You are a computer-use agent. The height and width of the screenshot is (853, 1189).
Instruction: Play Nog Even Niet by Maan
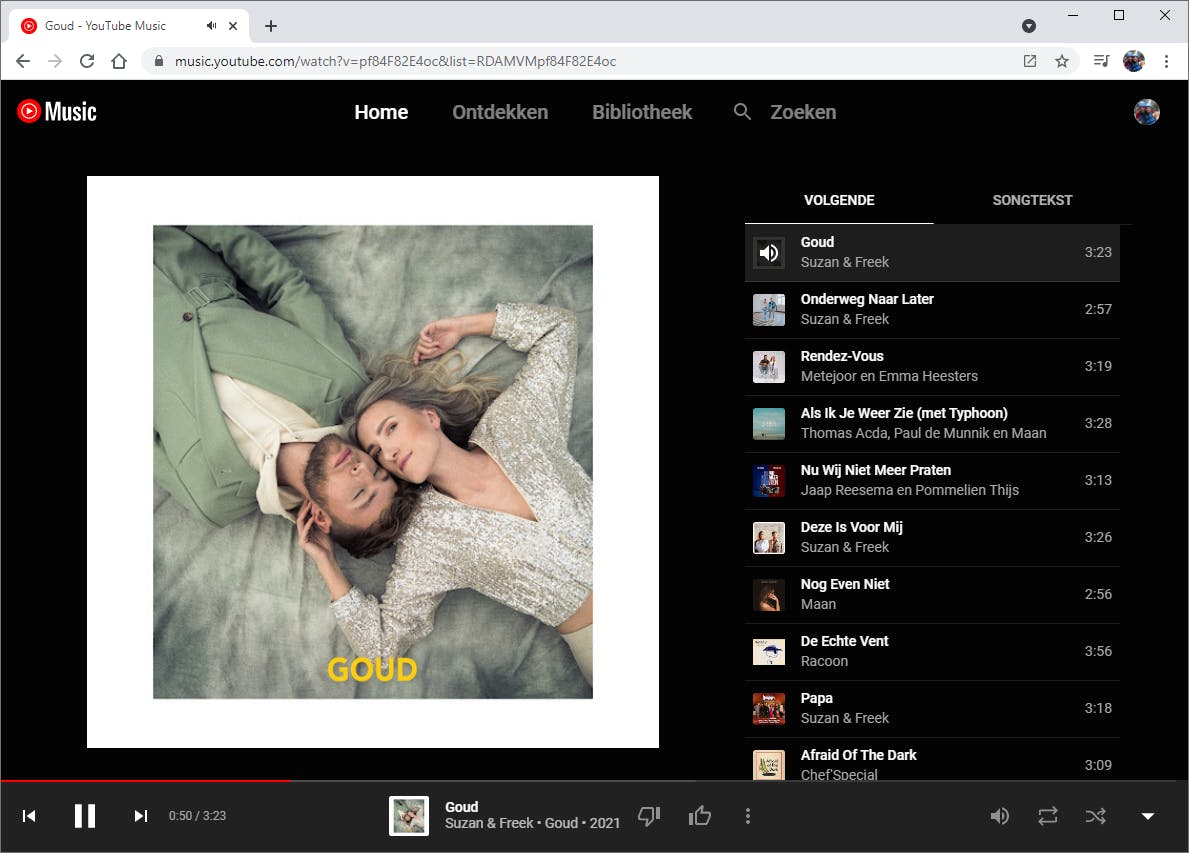click(932, 594)
